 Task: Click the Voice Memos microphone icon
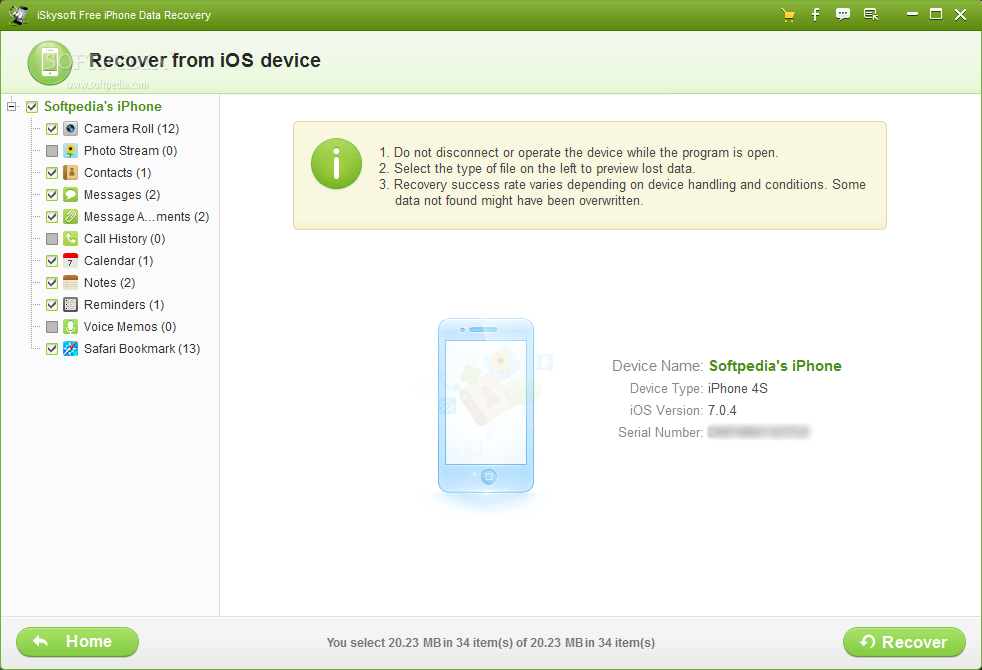pyautogui.click(x=70, y=326)
